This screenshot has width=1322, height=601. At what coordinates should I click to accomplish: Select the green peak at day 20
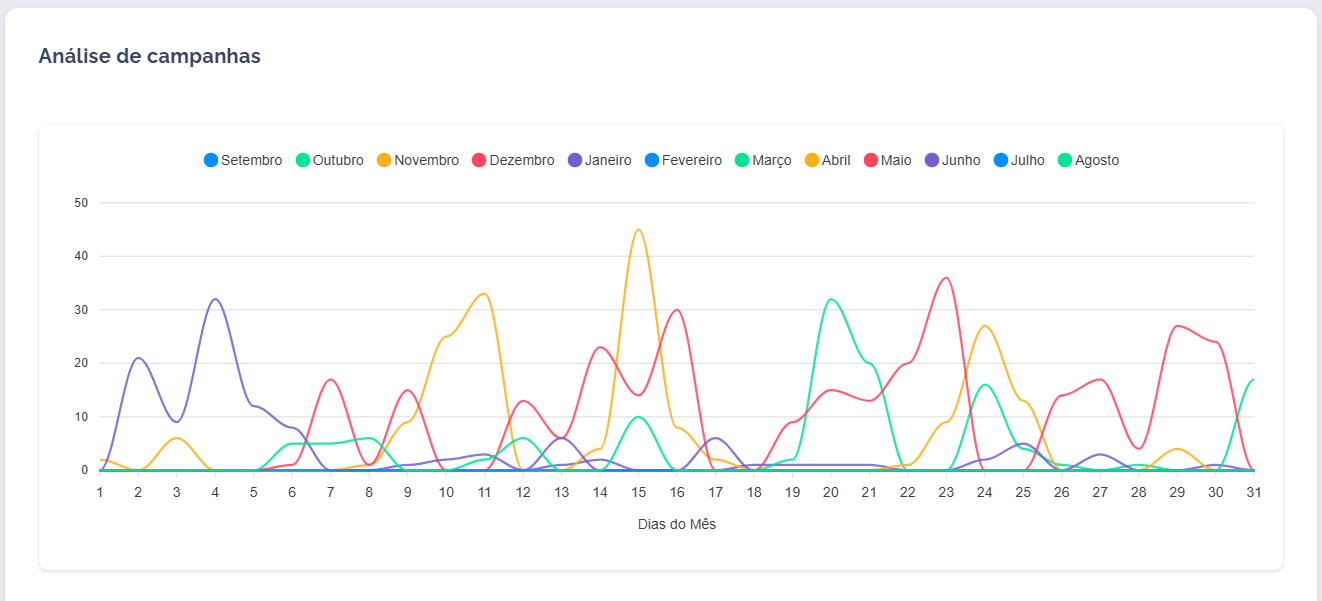831,299
